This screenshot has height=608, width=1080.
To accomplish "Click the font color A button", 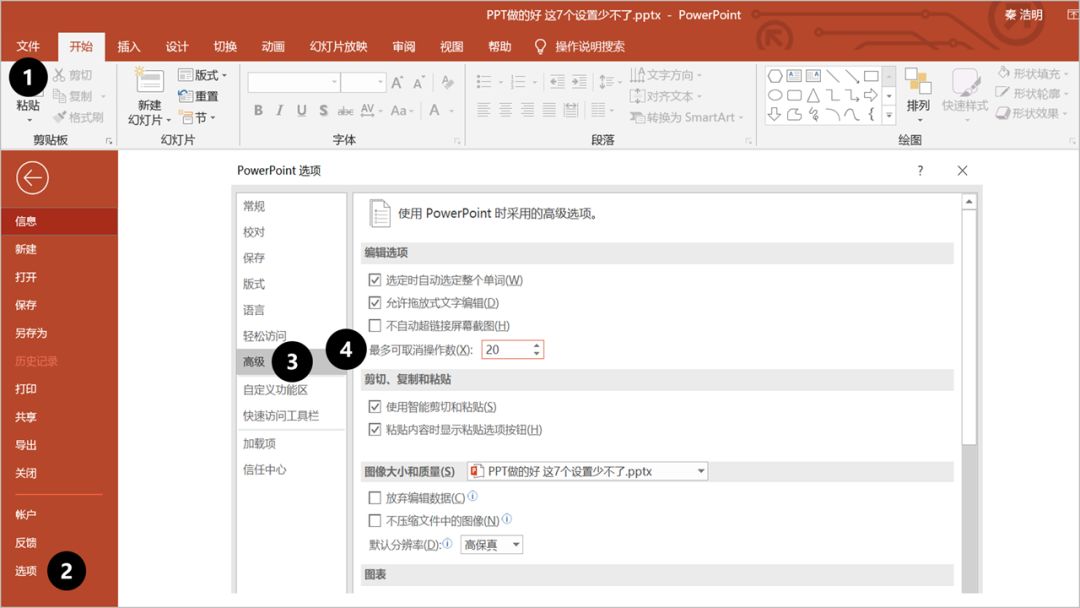I will coord(435,110).
